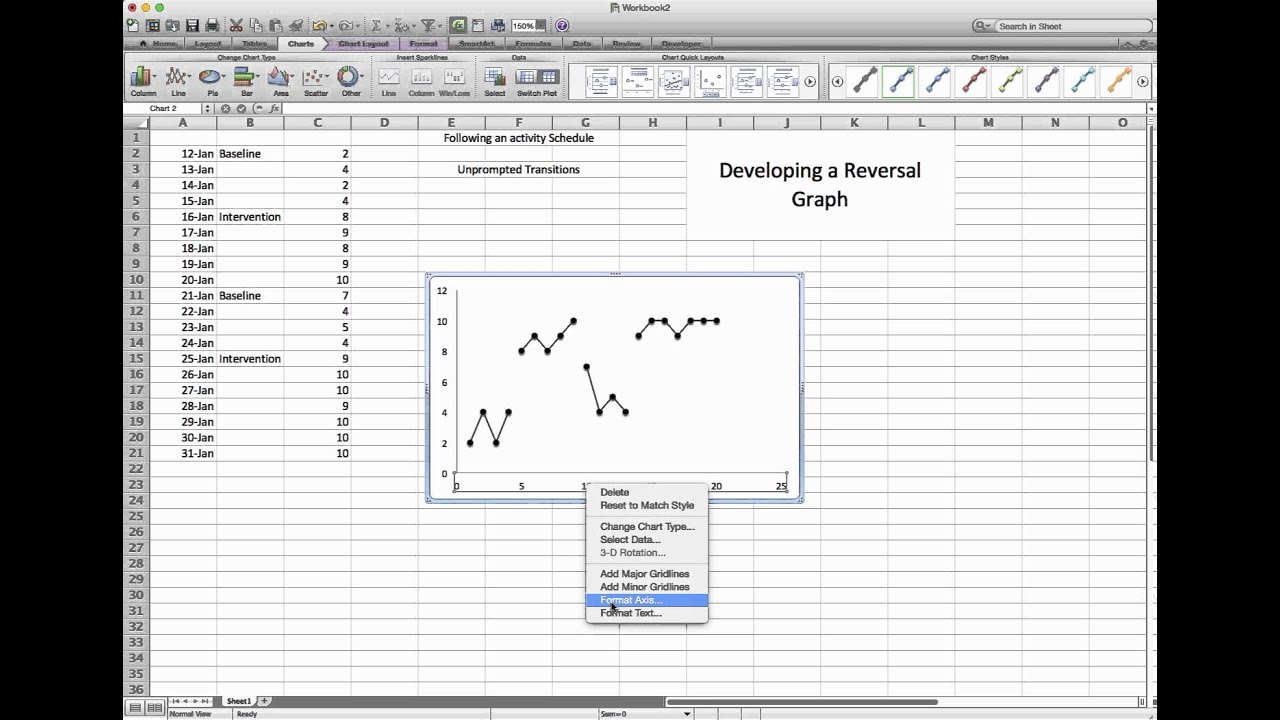
Task: Select cell B6 containing Intervention
Action: pos(250,217)
